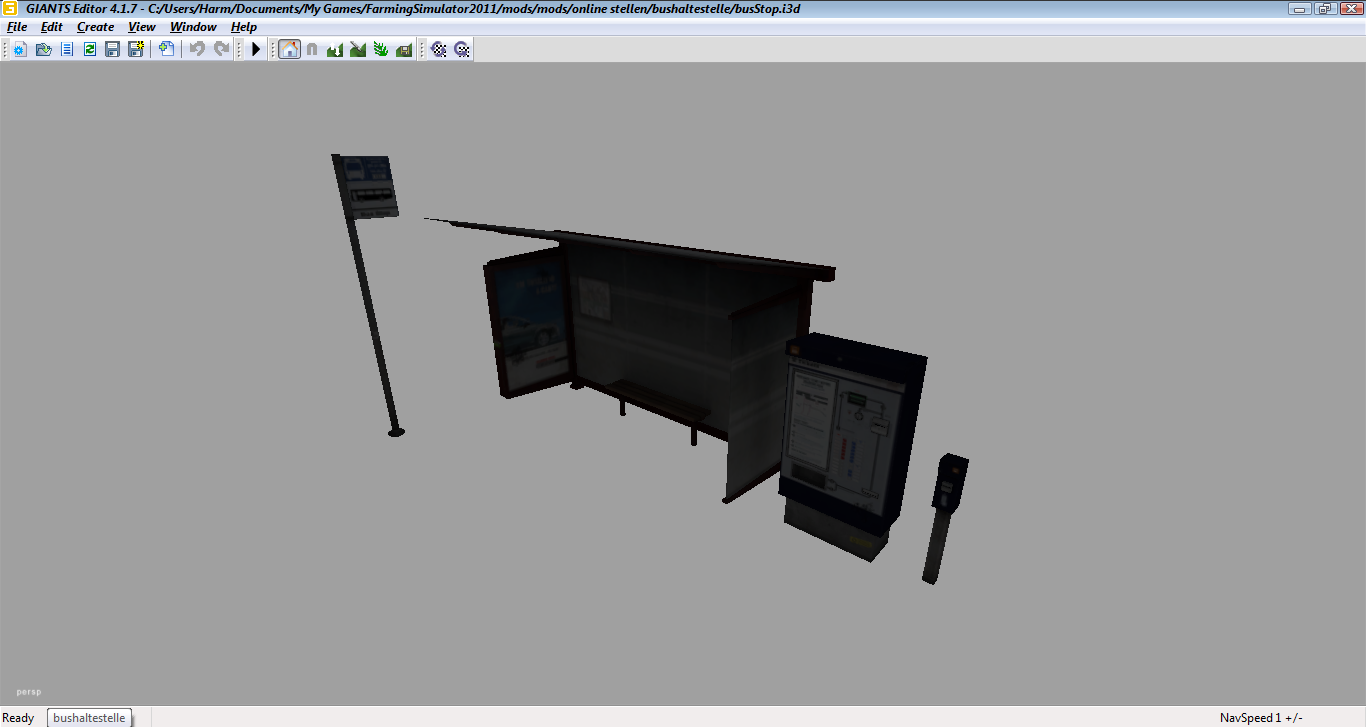
Task: Select terrain paint brush icon
Action: [x=358, y=49]
